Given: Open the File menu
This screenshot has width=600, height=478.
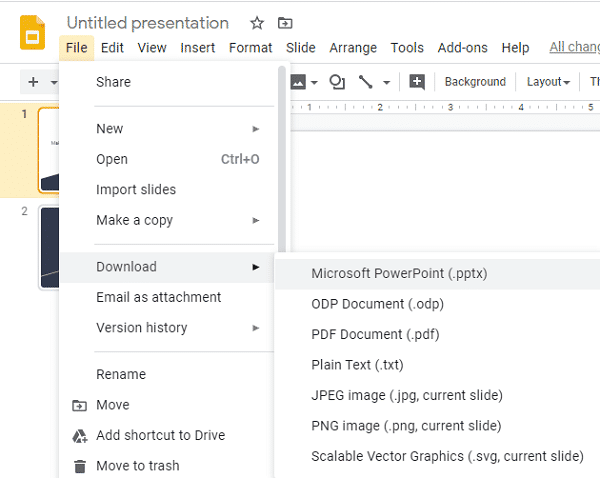Looking at the screenshot, I should 77,48.
